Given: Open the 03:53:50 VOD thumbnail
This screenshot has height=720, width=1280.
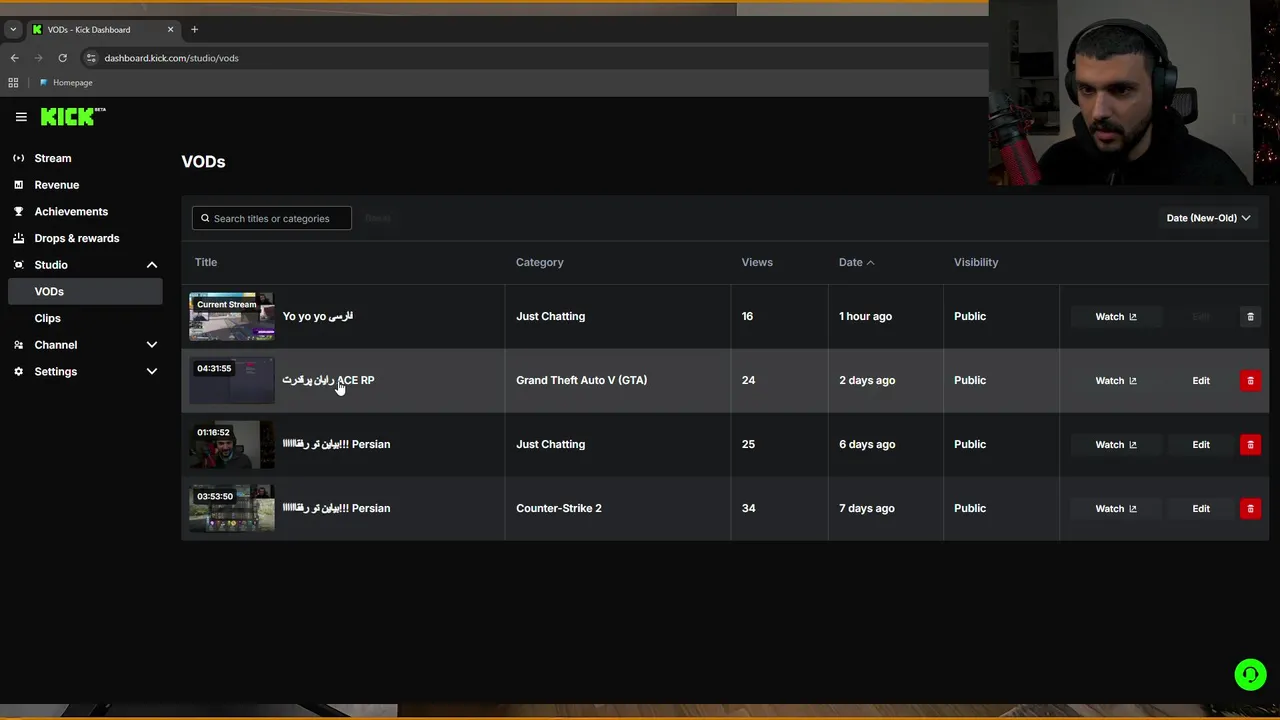Looking at the screenshot, I should click(232, 508).
